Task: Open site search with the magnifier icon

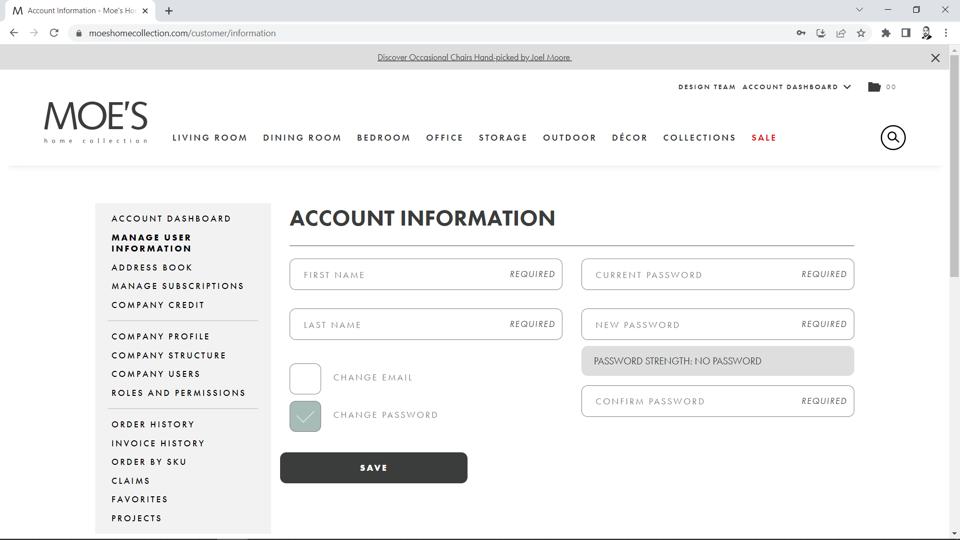Action: (893, 137)
